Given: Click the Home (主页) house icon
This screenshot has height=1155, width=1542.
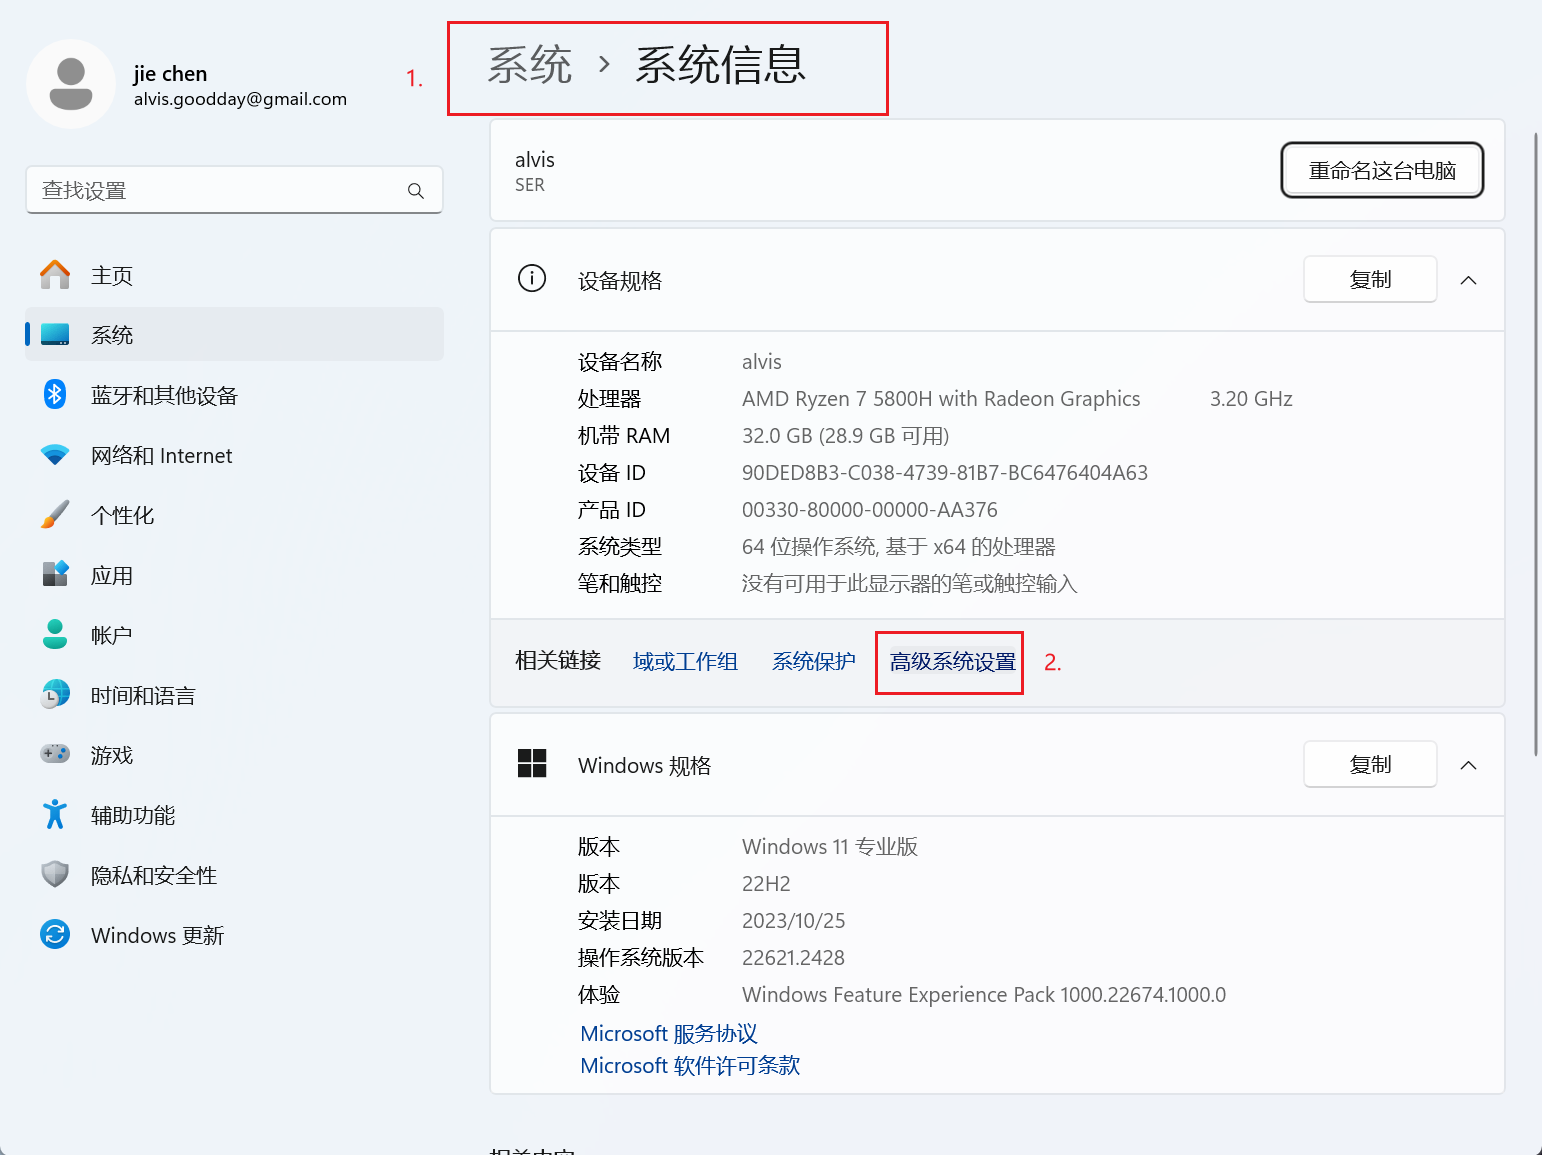Looking at the screenshot, I should pyautogui.click(x=55, y=275).
